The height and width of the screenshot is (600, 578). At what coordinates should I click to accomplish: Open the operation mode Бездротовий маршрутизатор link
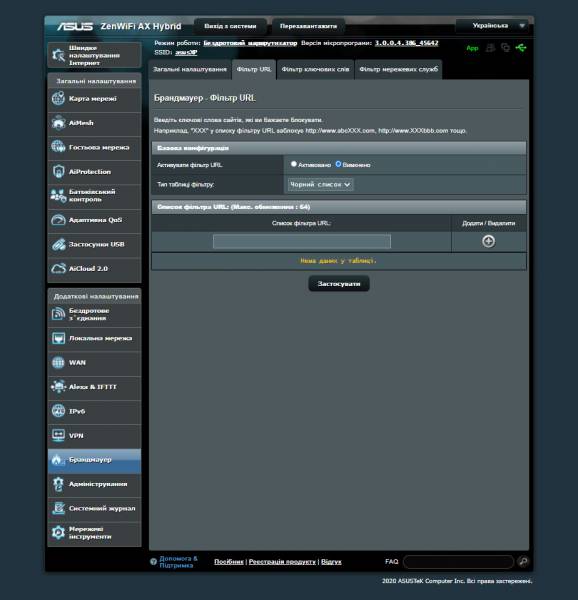pyautogui.click(x=250, y=43)
